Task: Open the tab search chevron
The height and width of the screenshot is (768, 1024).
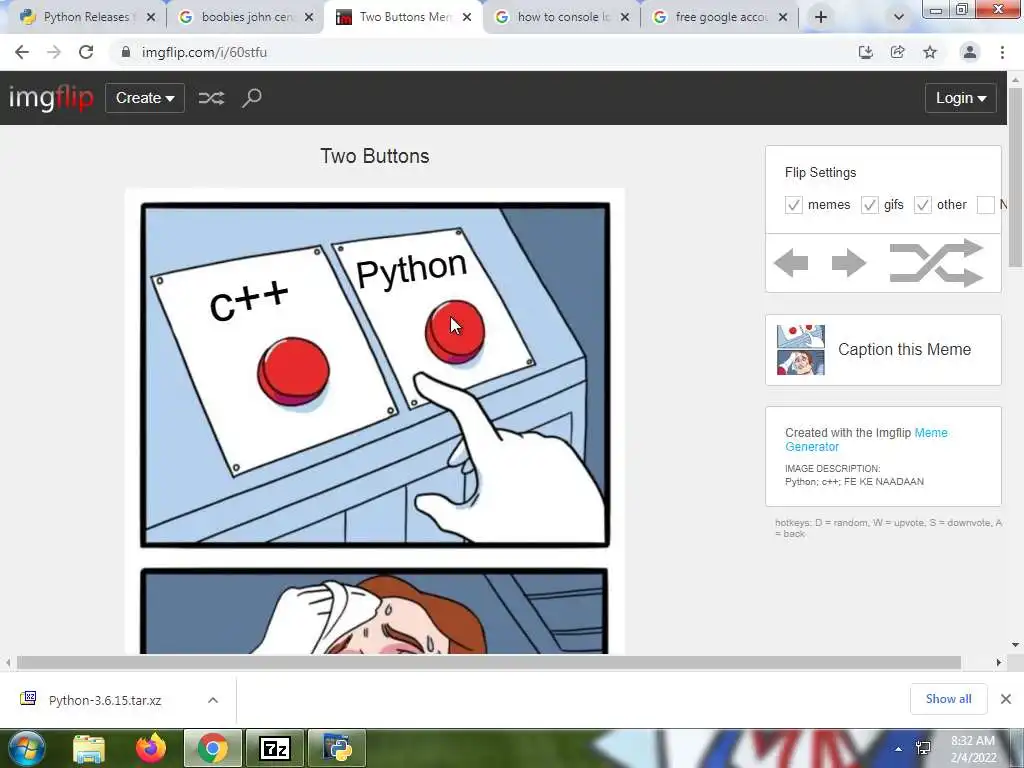Action: (x=899, y=18)
